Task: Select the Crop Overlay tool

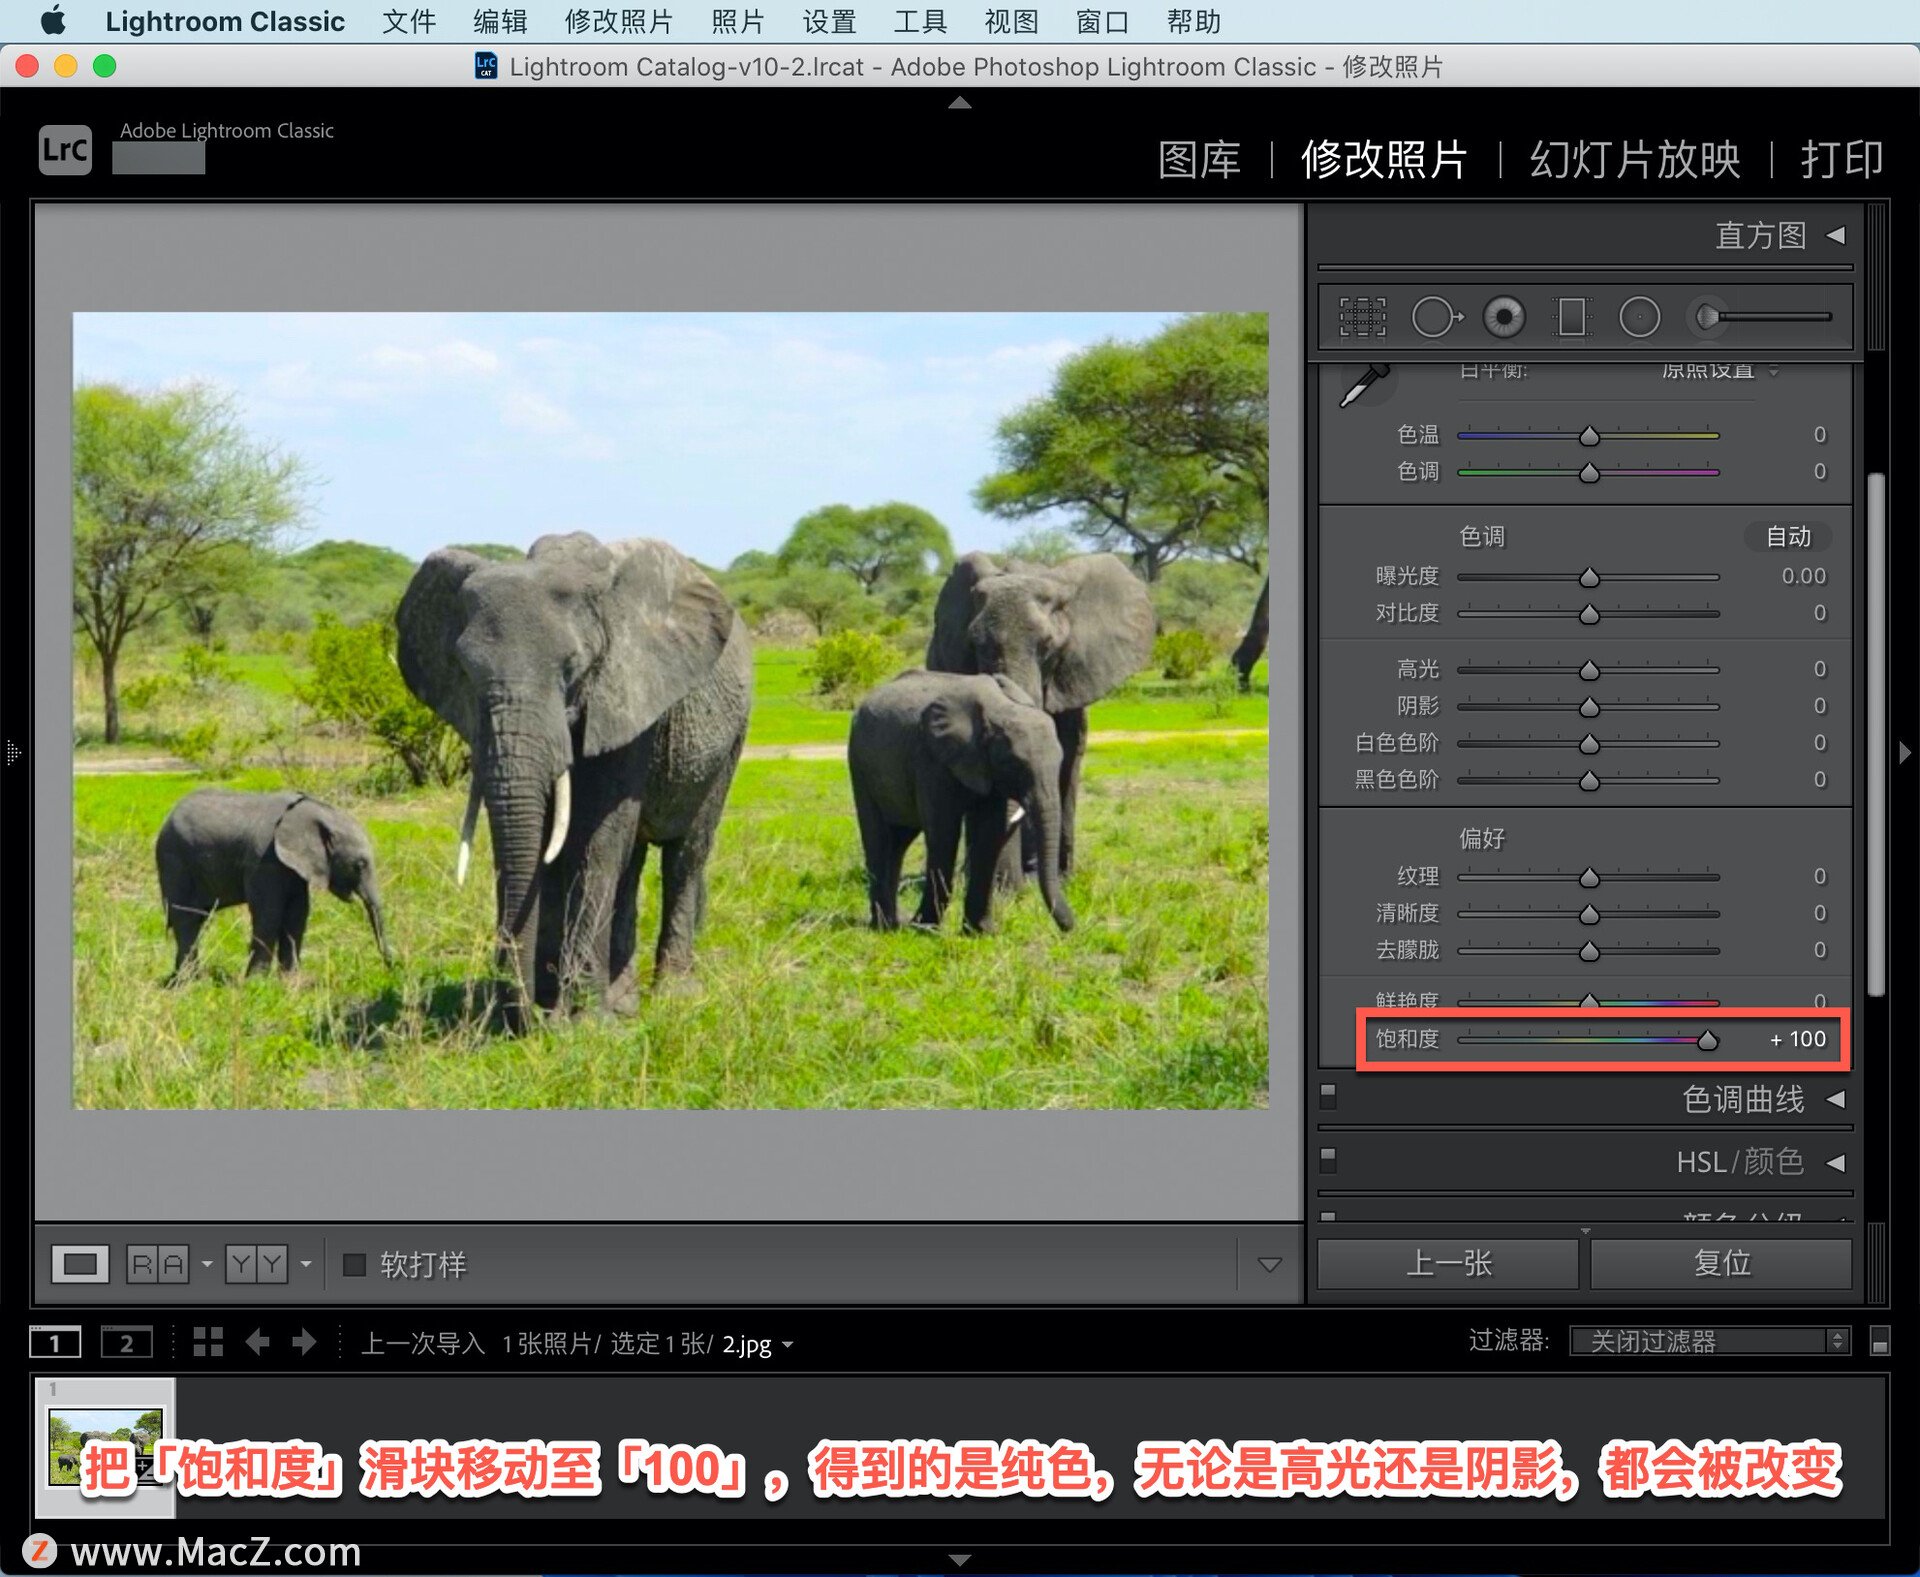Action: 1362,318
